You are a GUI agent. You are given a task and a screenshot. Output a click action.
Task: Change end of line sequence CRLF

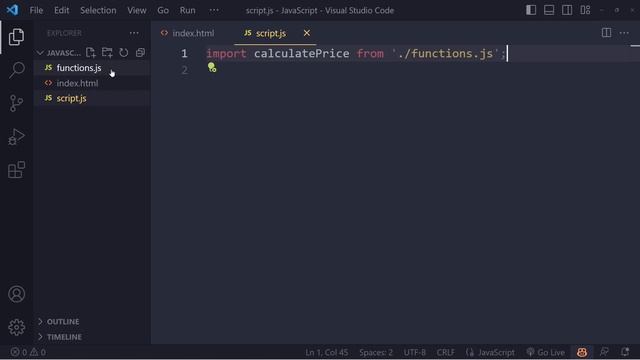(445, 352)
